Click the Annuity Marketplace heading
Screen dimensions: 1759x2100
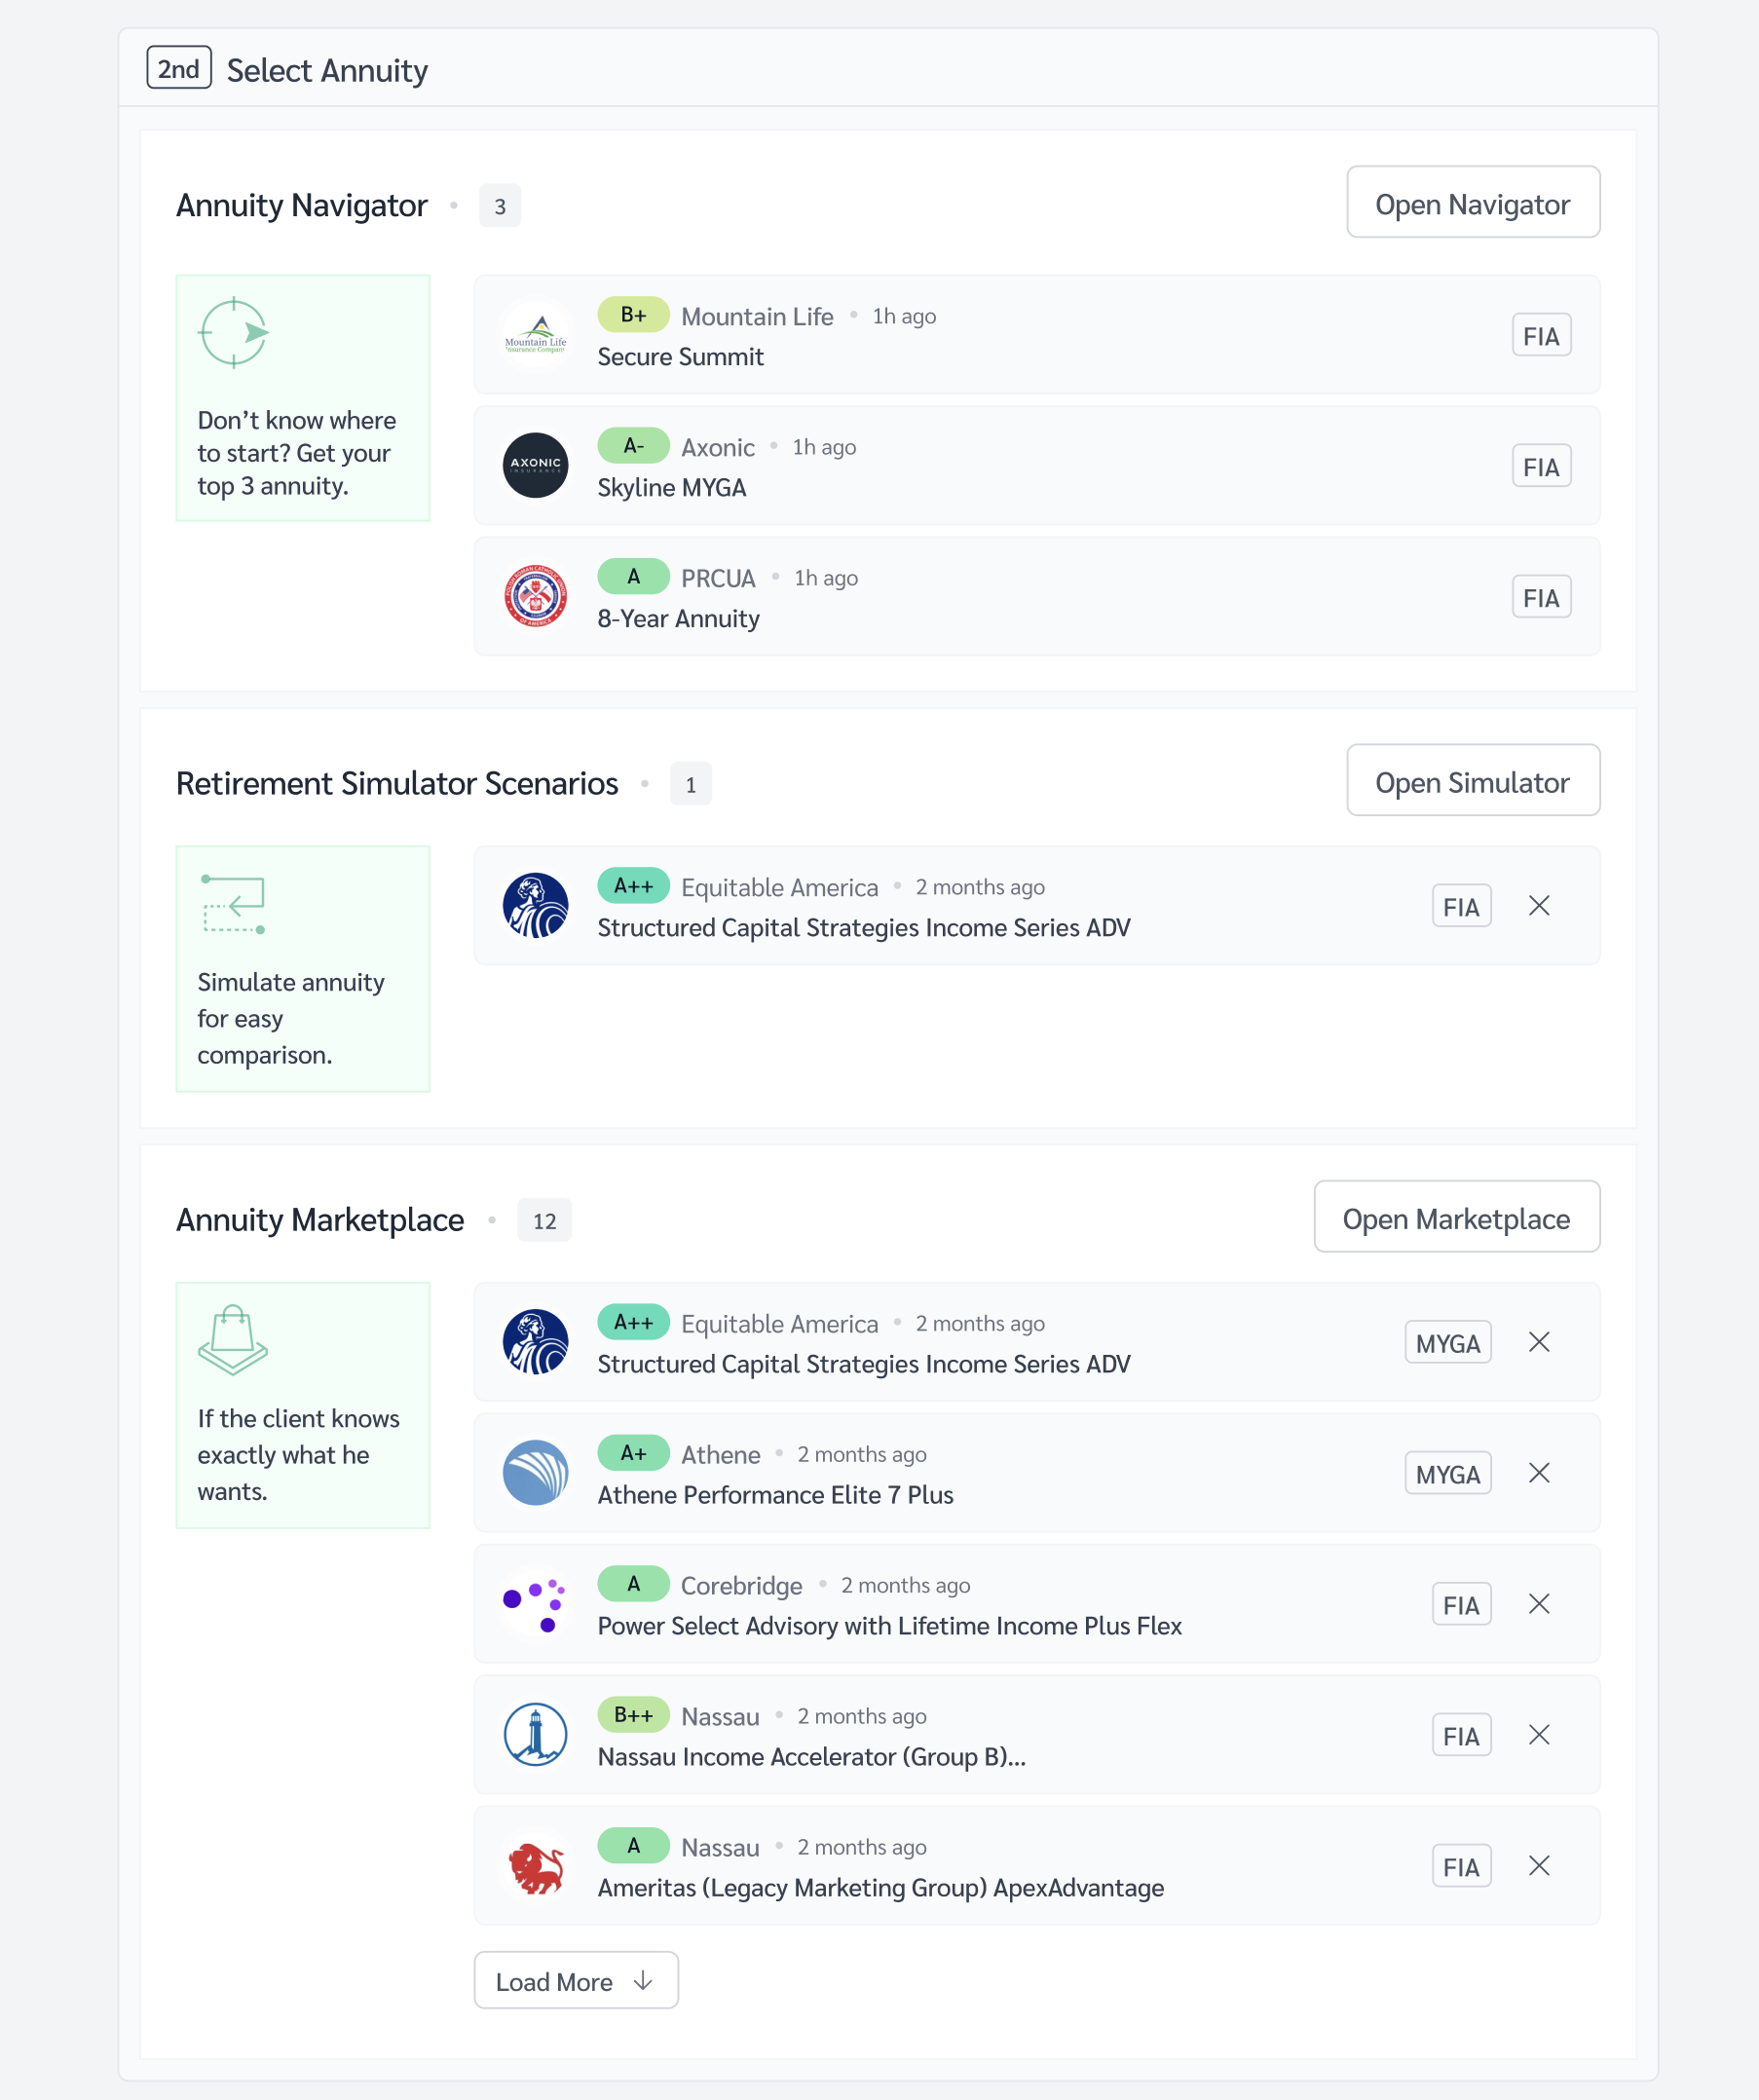320,1219
